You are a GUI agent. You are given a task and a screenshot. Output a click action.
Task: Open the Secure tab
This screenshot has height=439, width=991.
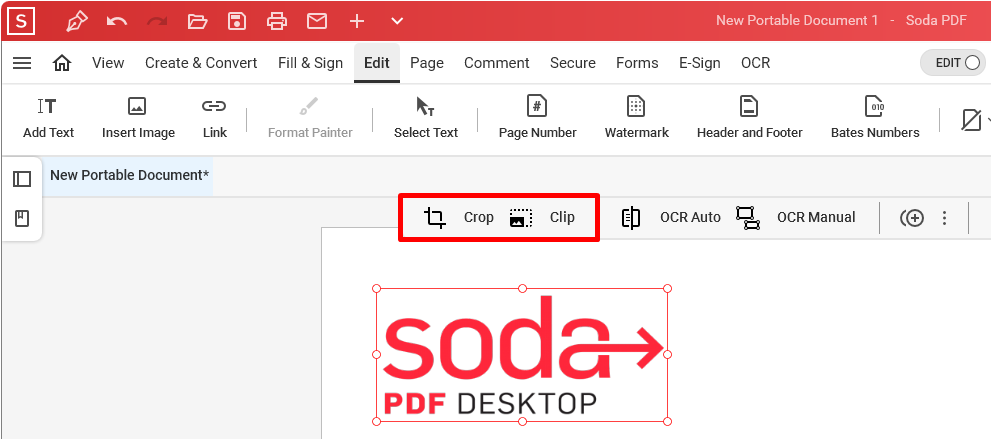[x=573, y=63]
